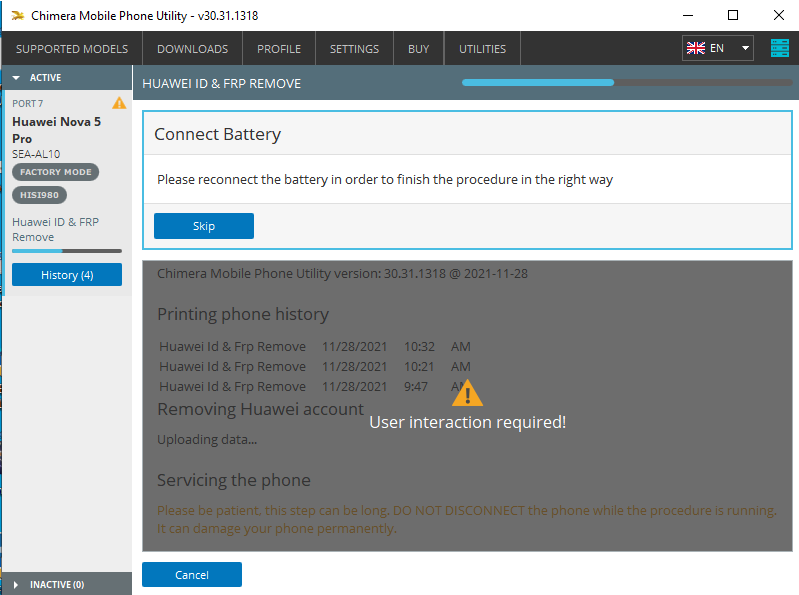The height and width of the screenshot is (595, 799).
Task: Click the UK flag language icon
Action: (696, 48)
